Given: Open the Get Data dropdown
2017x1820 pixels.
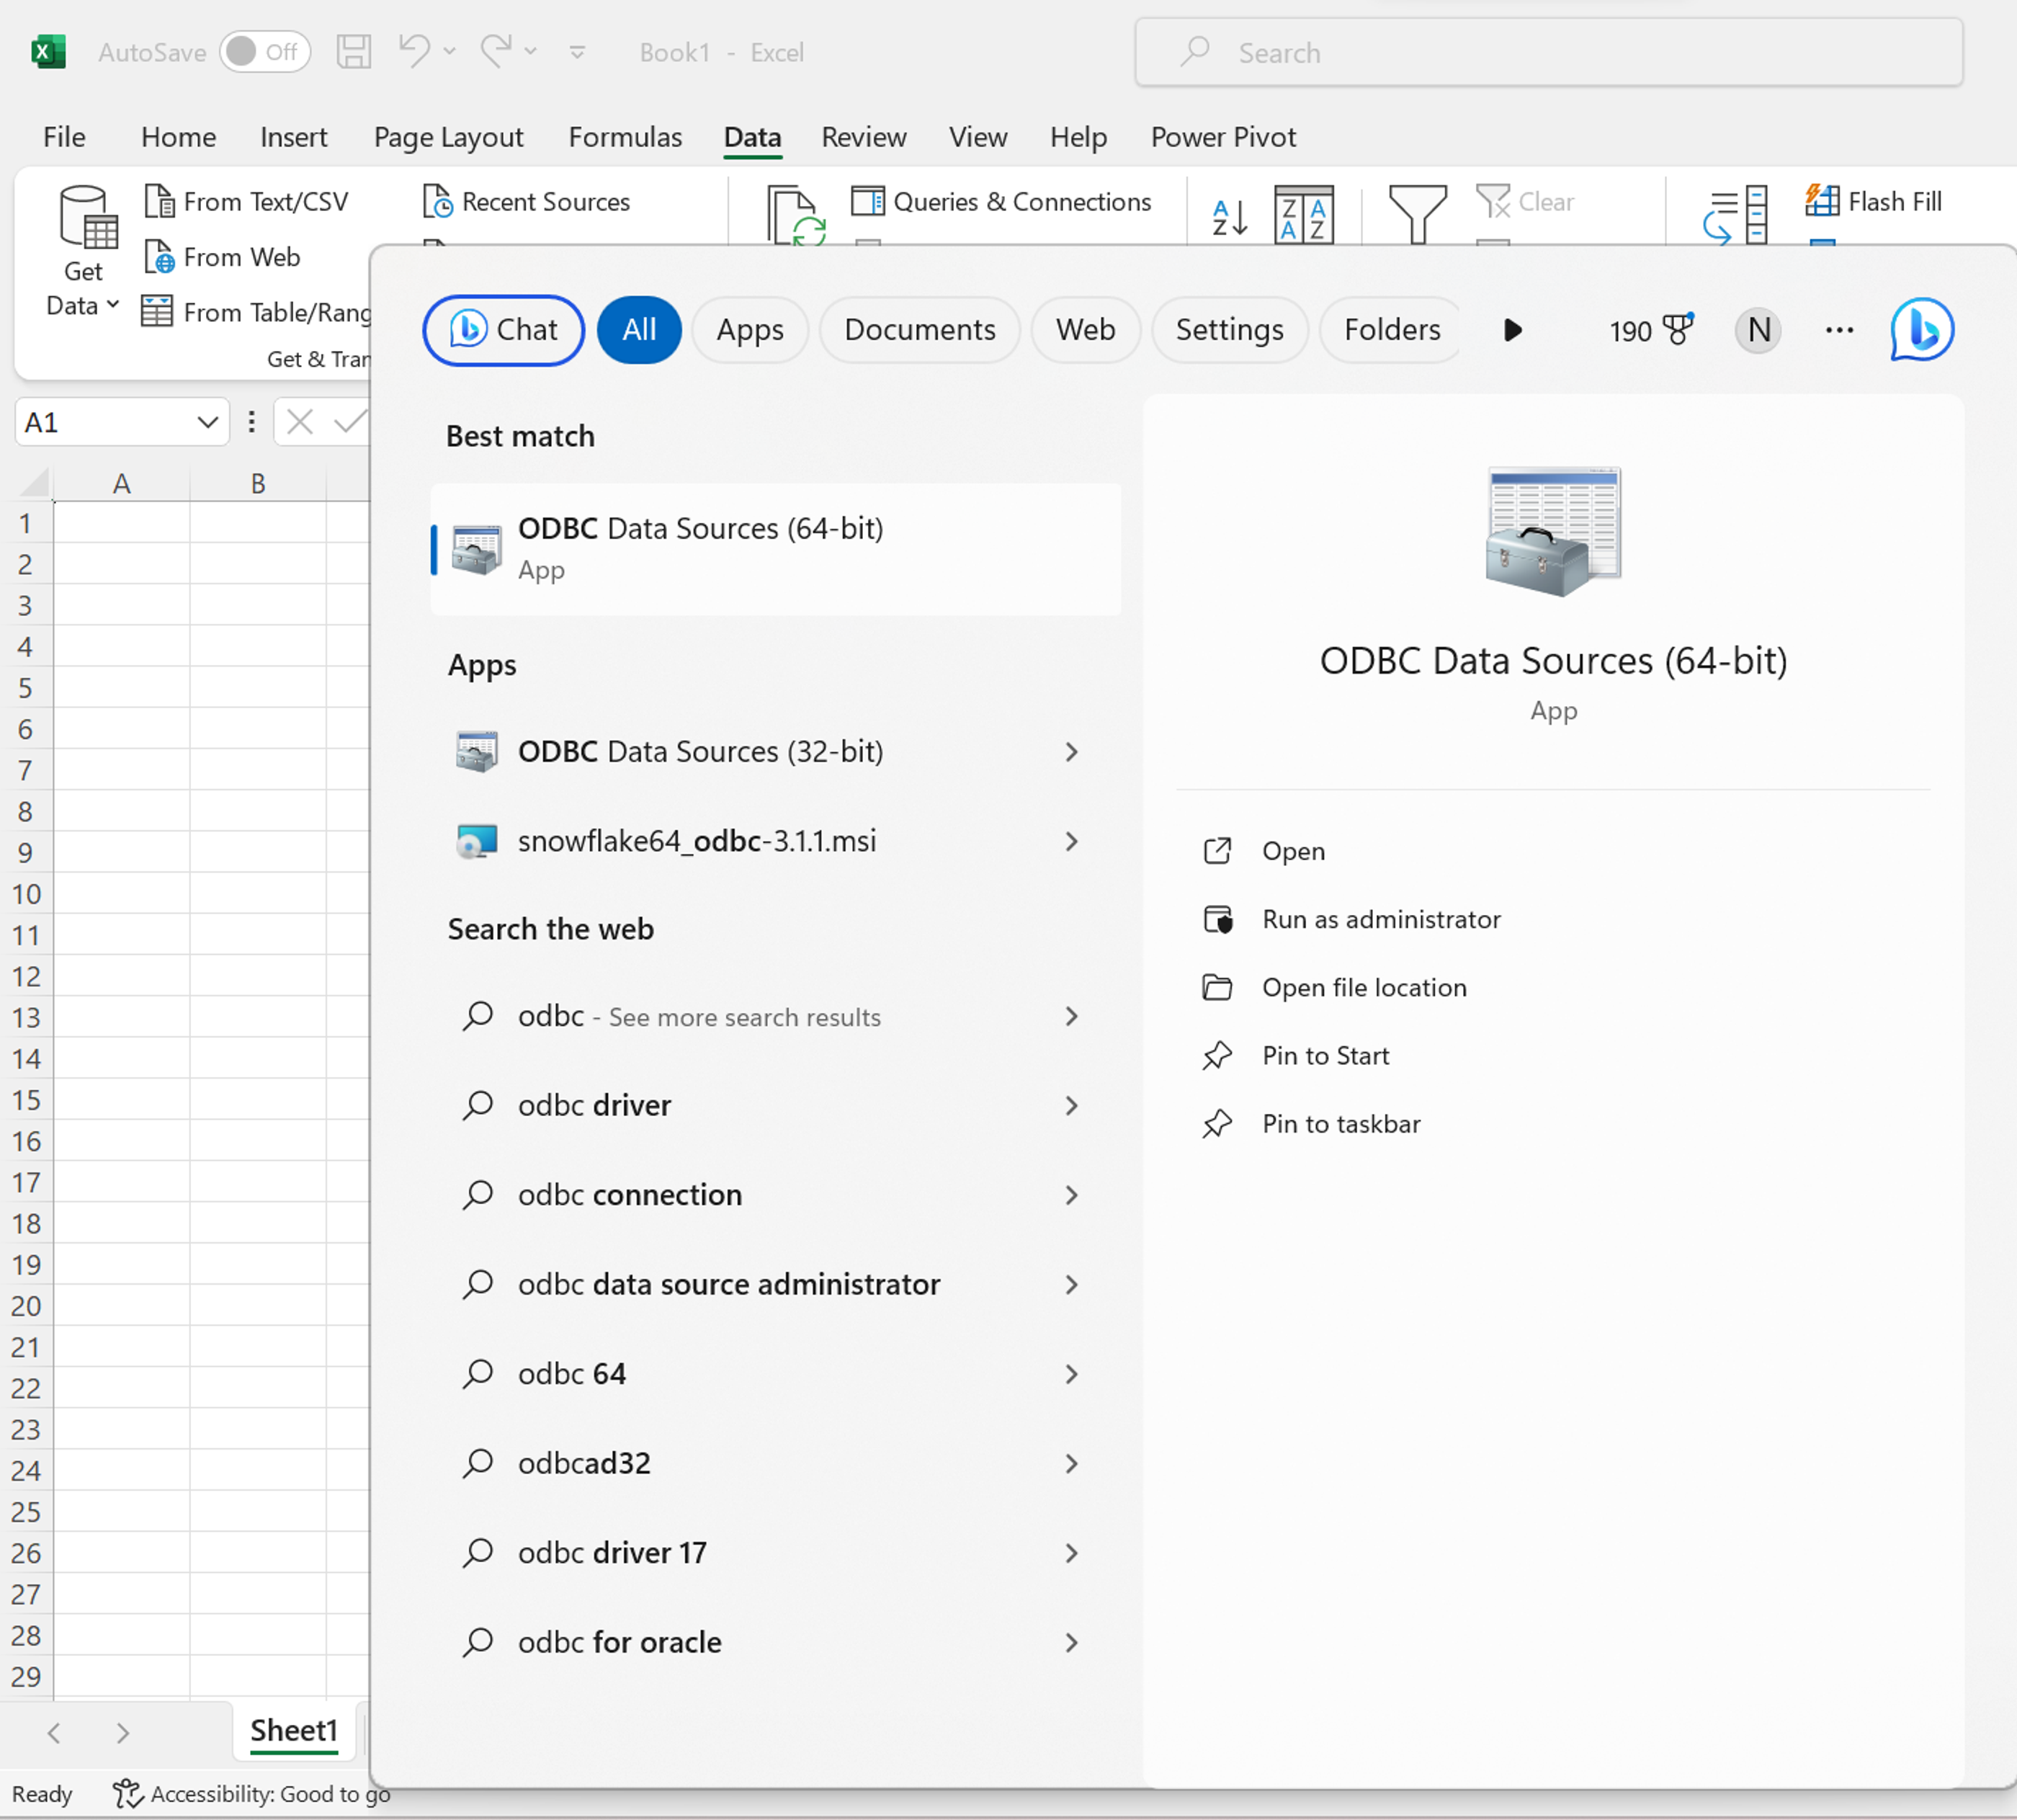Looking at the screenshot, I should pos(84,251).
